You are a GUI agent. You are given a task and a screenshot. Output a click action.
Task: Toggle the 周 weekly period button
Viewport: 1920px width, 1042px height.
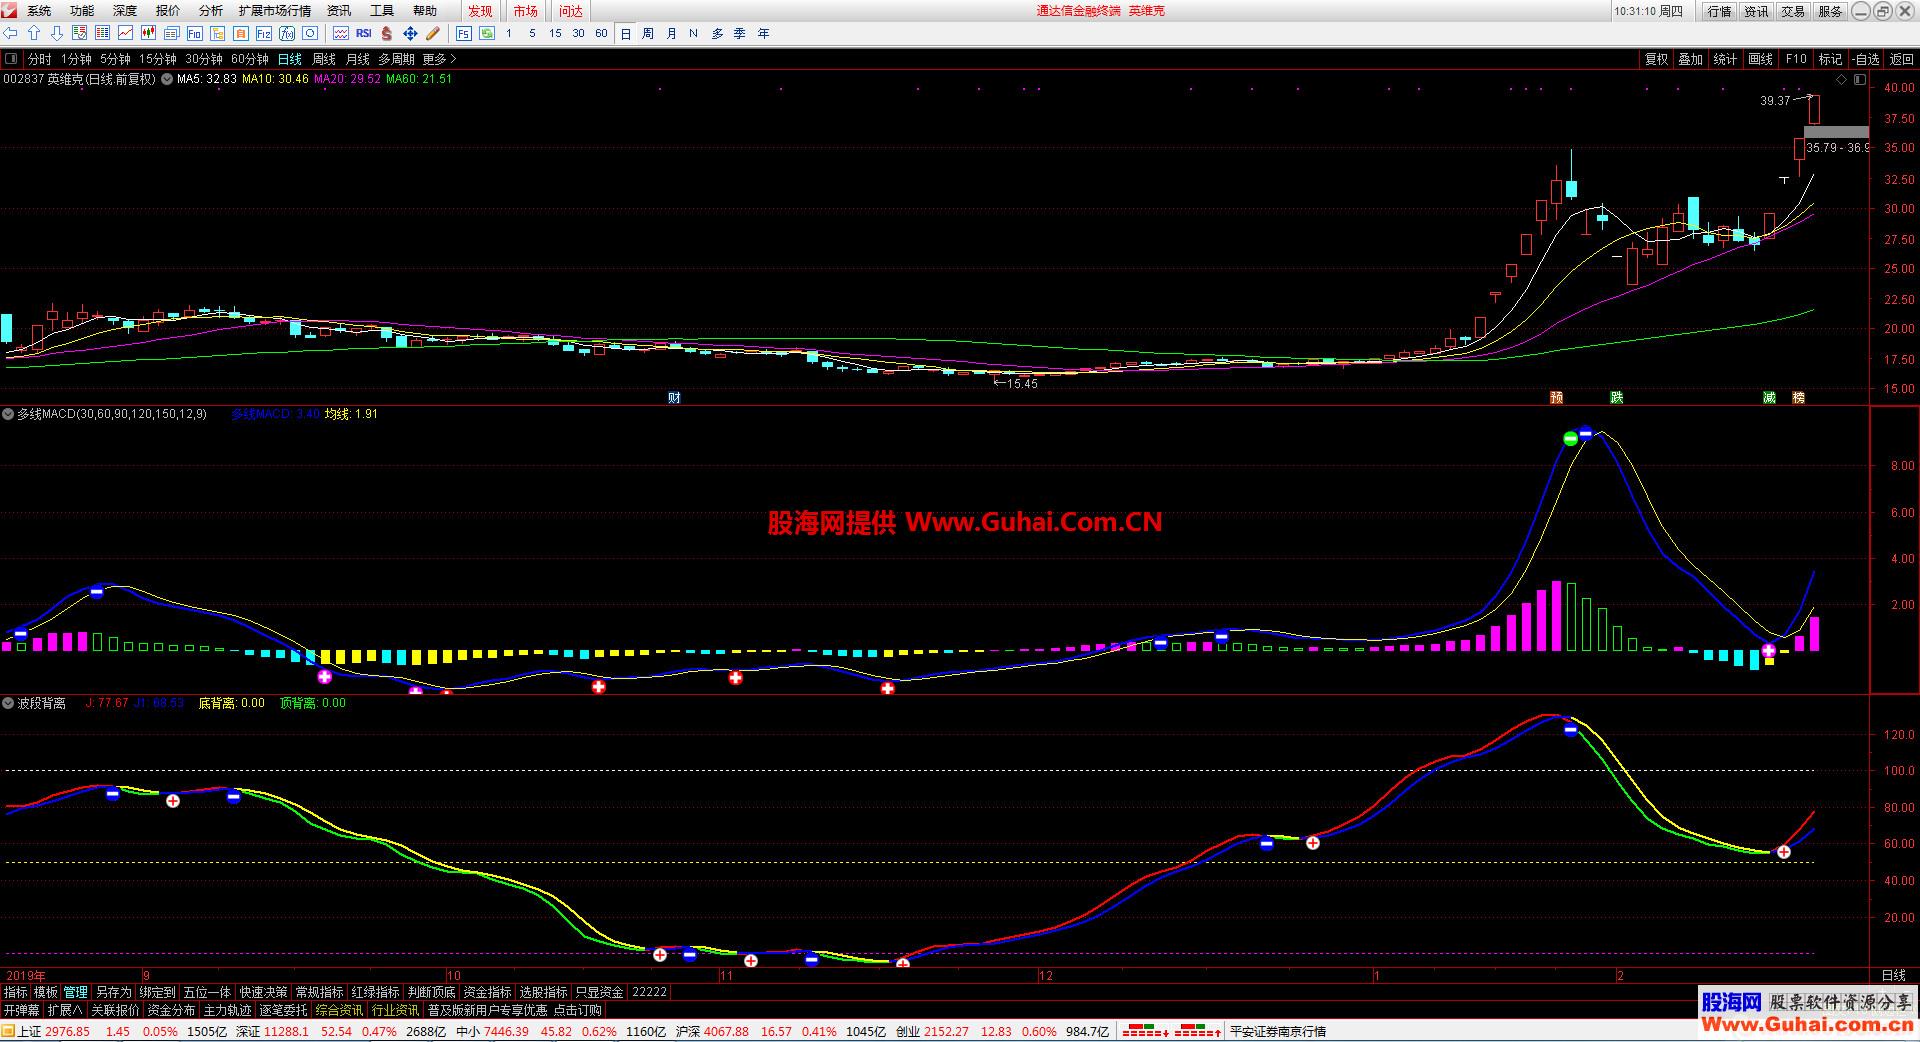[648, 34]
